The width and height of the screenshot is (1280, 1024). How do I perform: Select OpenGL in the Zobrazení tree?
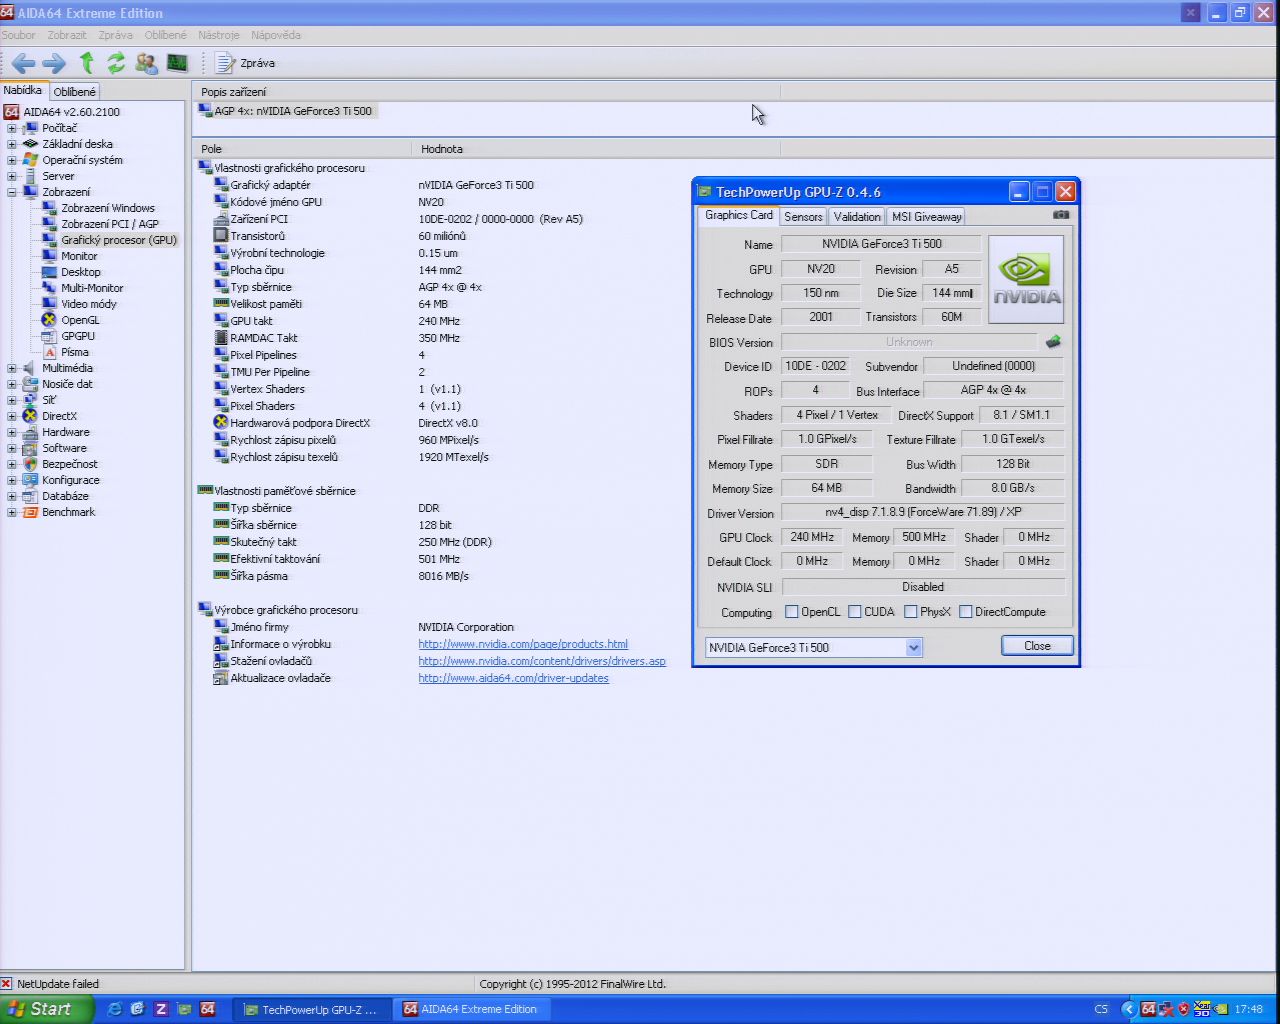(70, 320)
